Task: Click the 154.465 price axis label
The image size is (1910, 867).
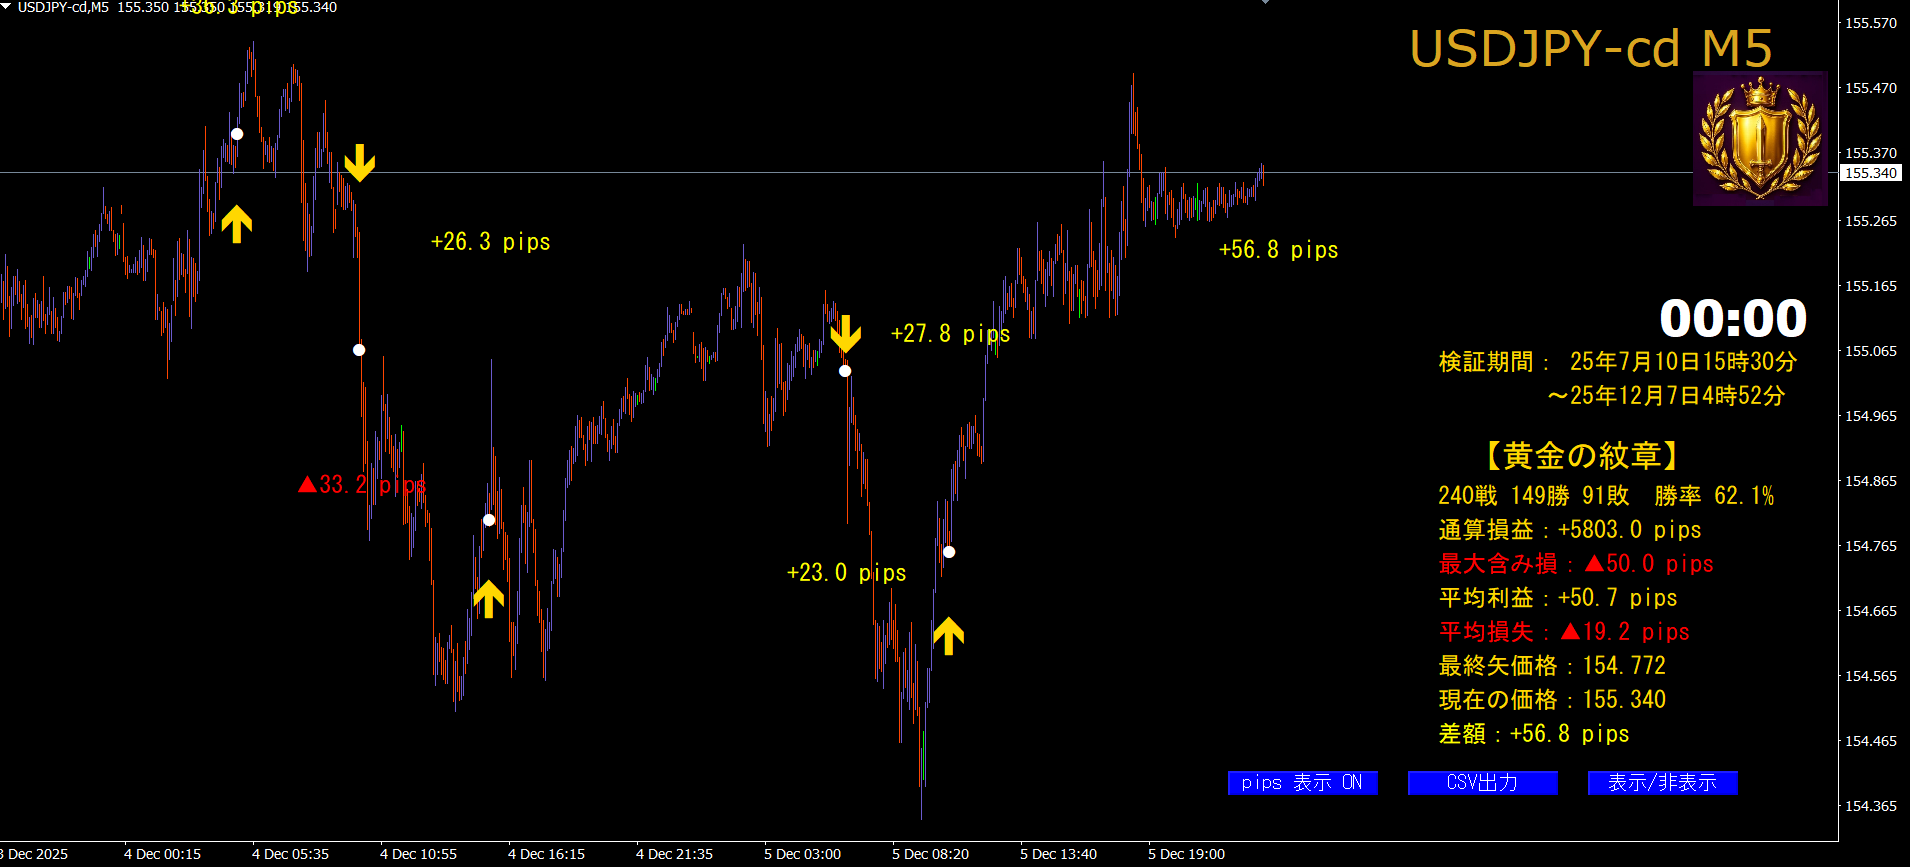Action: pos(1871,741)
